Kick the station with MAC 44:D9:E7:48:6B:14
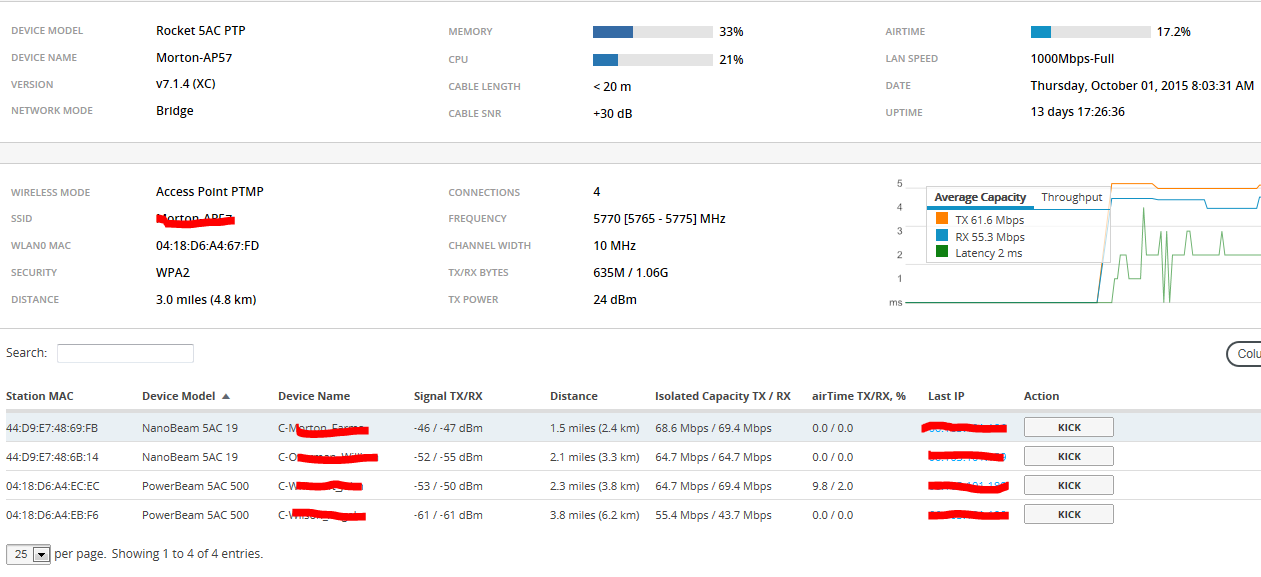This screenshot has height=577, width=1261. pos(1068,456)
